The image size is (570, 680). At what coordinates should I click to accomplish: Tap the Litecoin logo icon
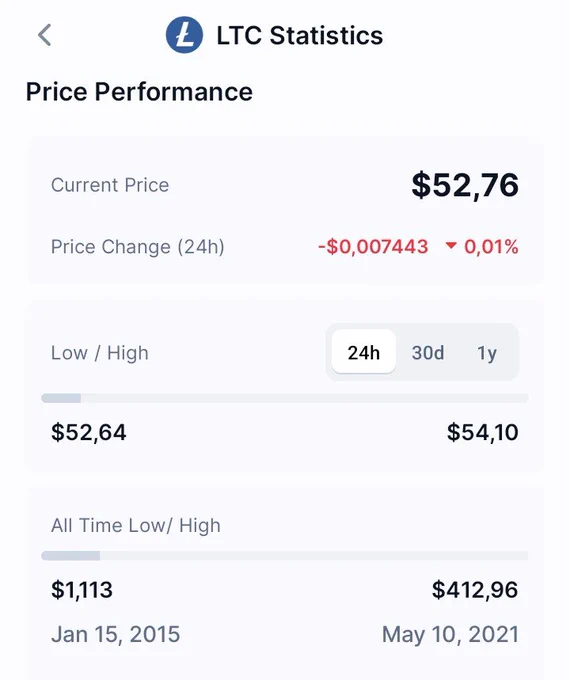184,35
